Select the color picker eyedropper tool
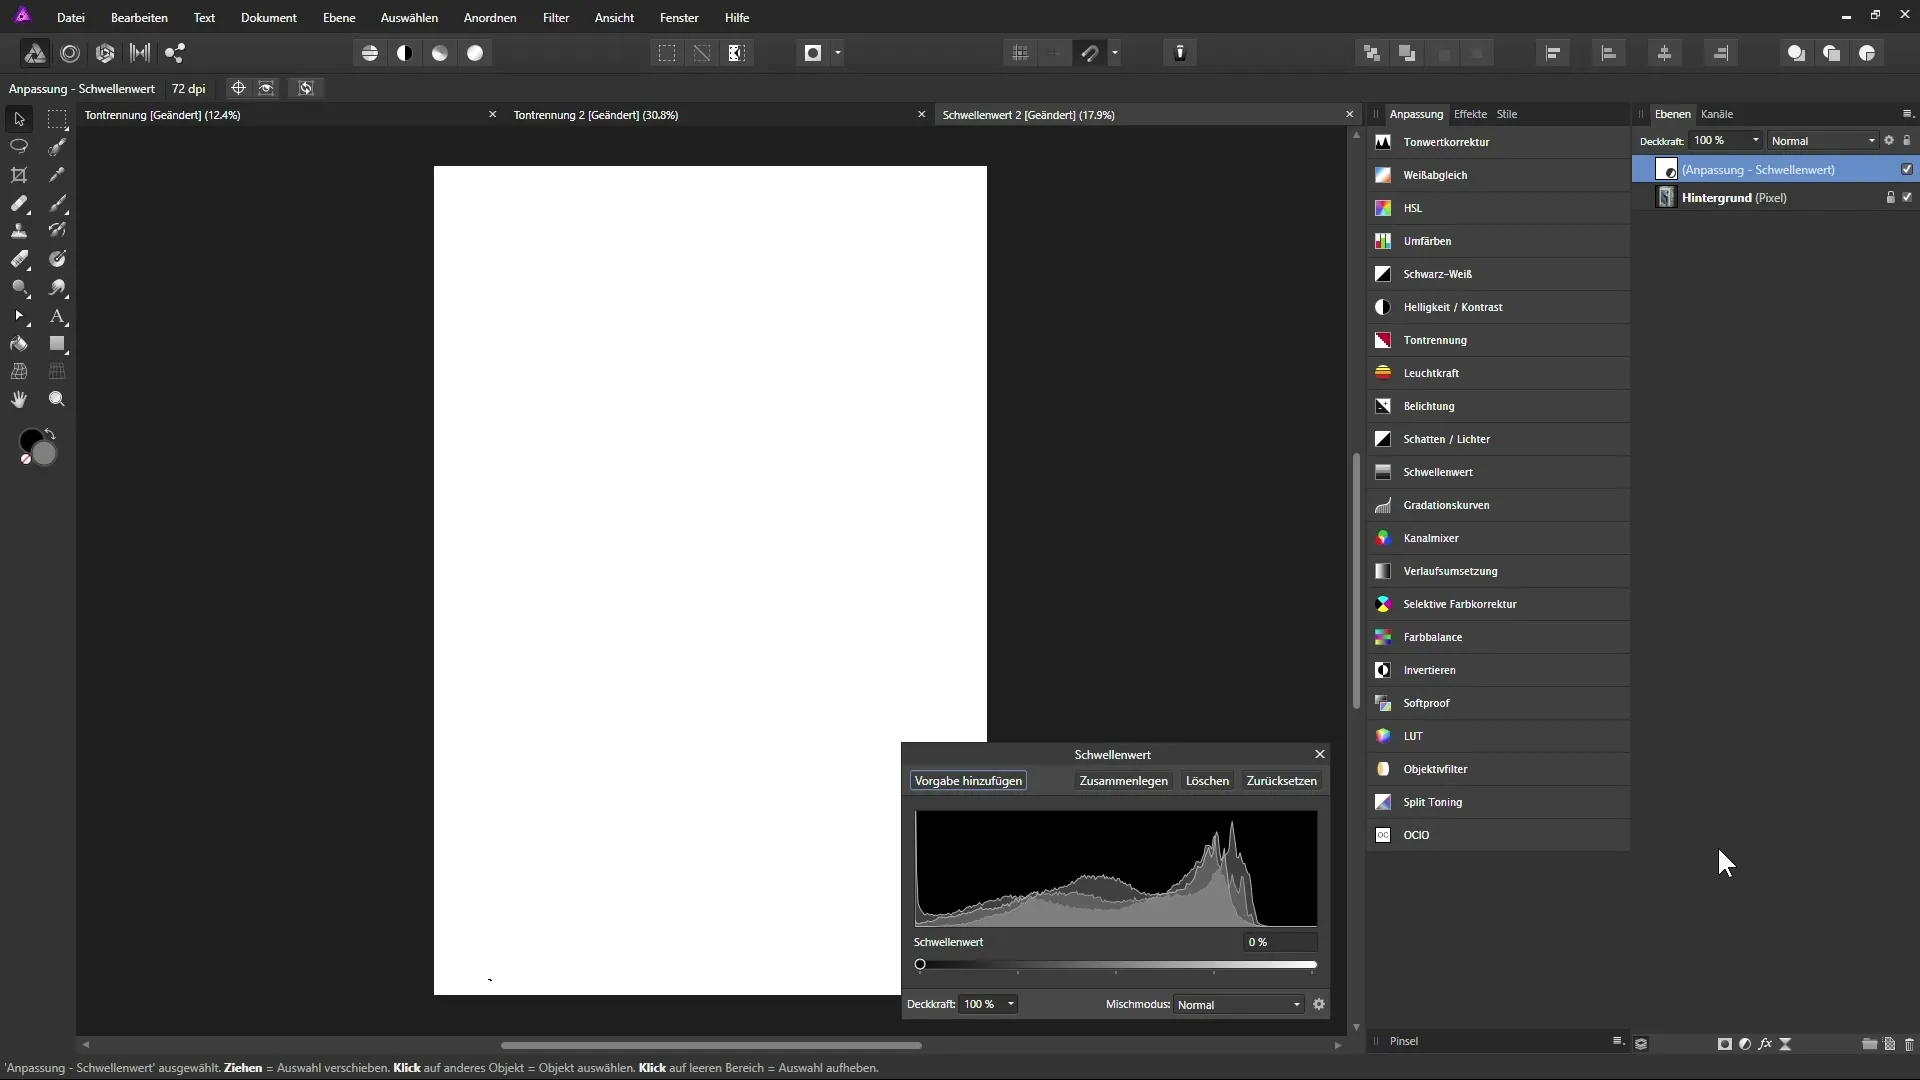 (57, 175)
